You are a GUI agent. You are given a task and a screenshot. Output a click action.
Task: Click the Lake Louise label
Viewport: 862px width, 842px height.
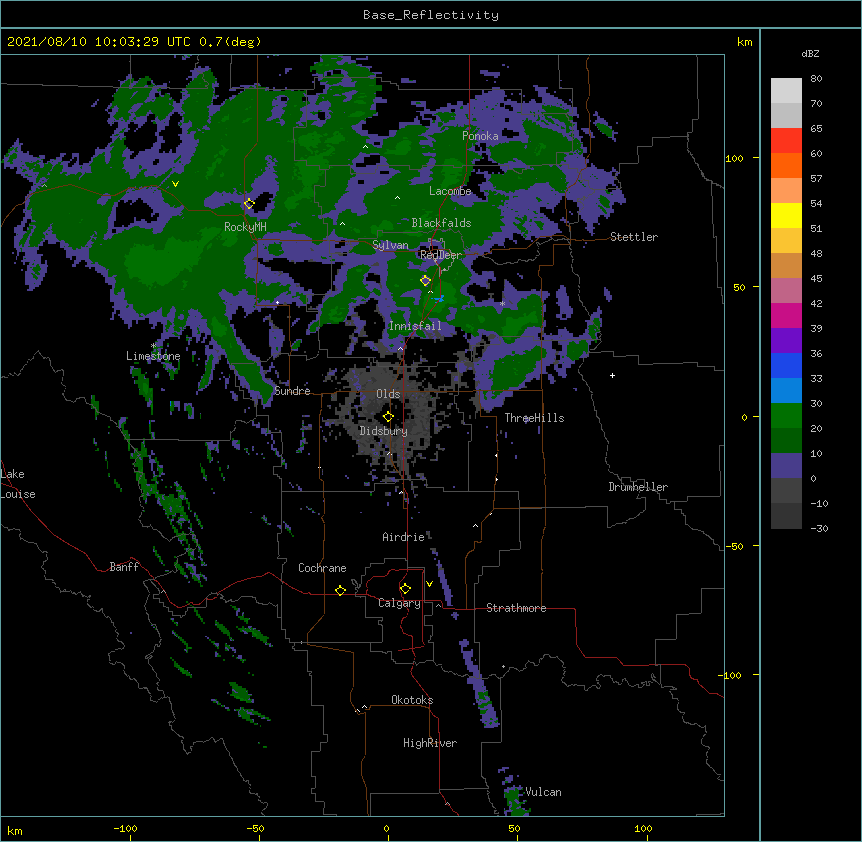(x=18, y=484)
